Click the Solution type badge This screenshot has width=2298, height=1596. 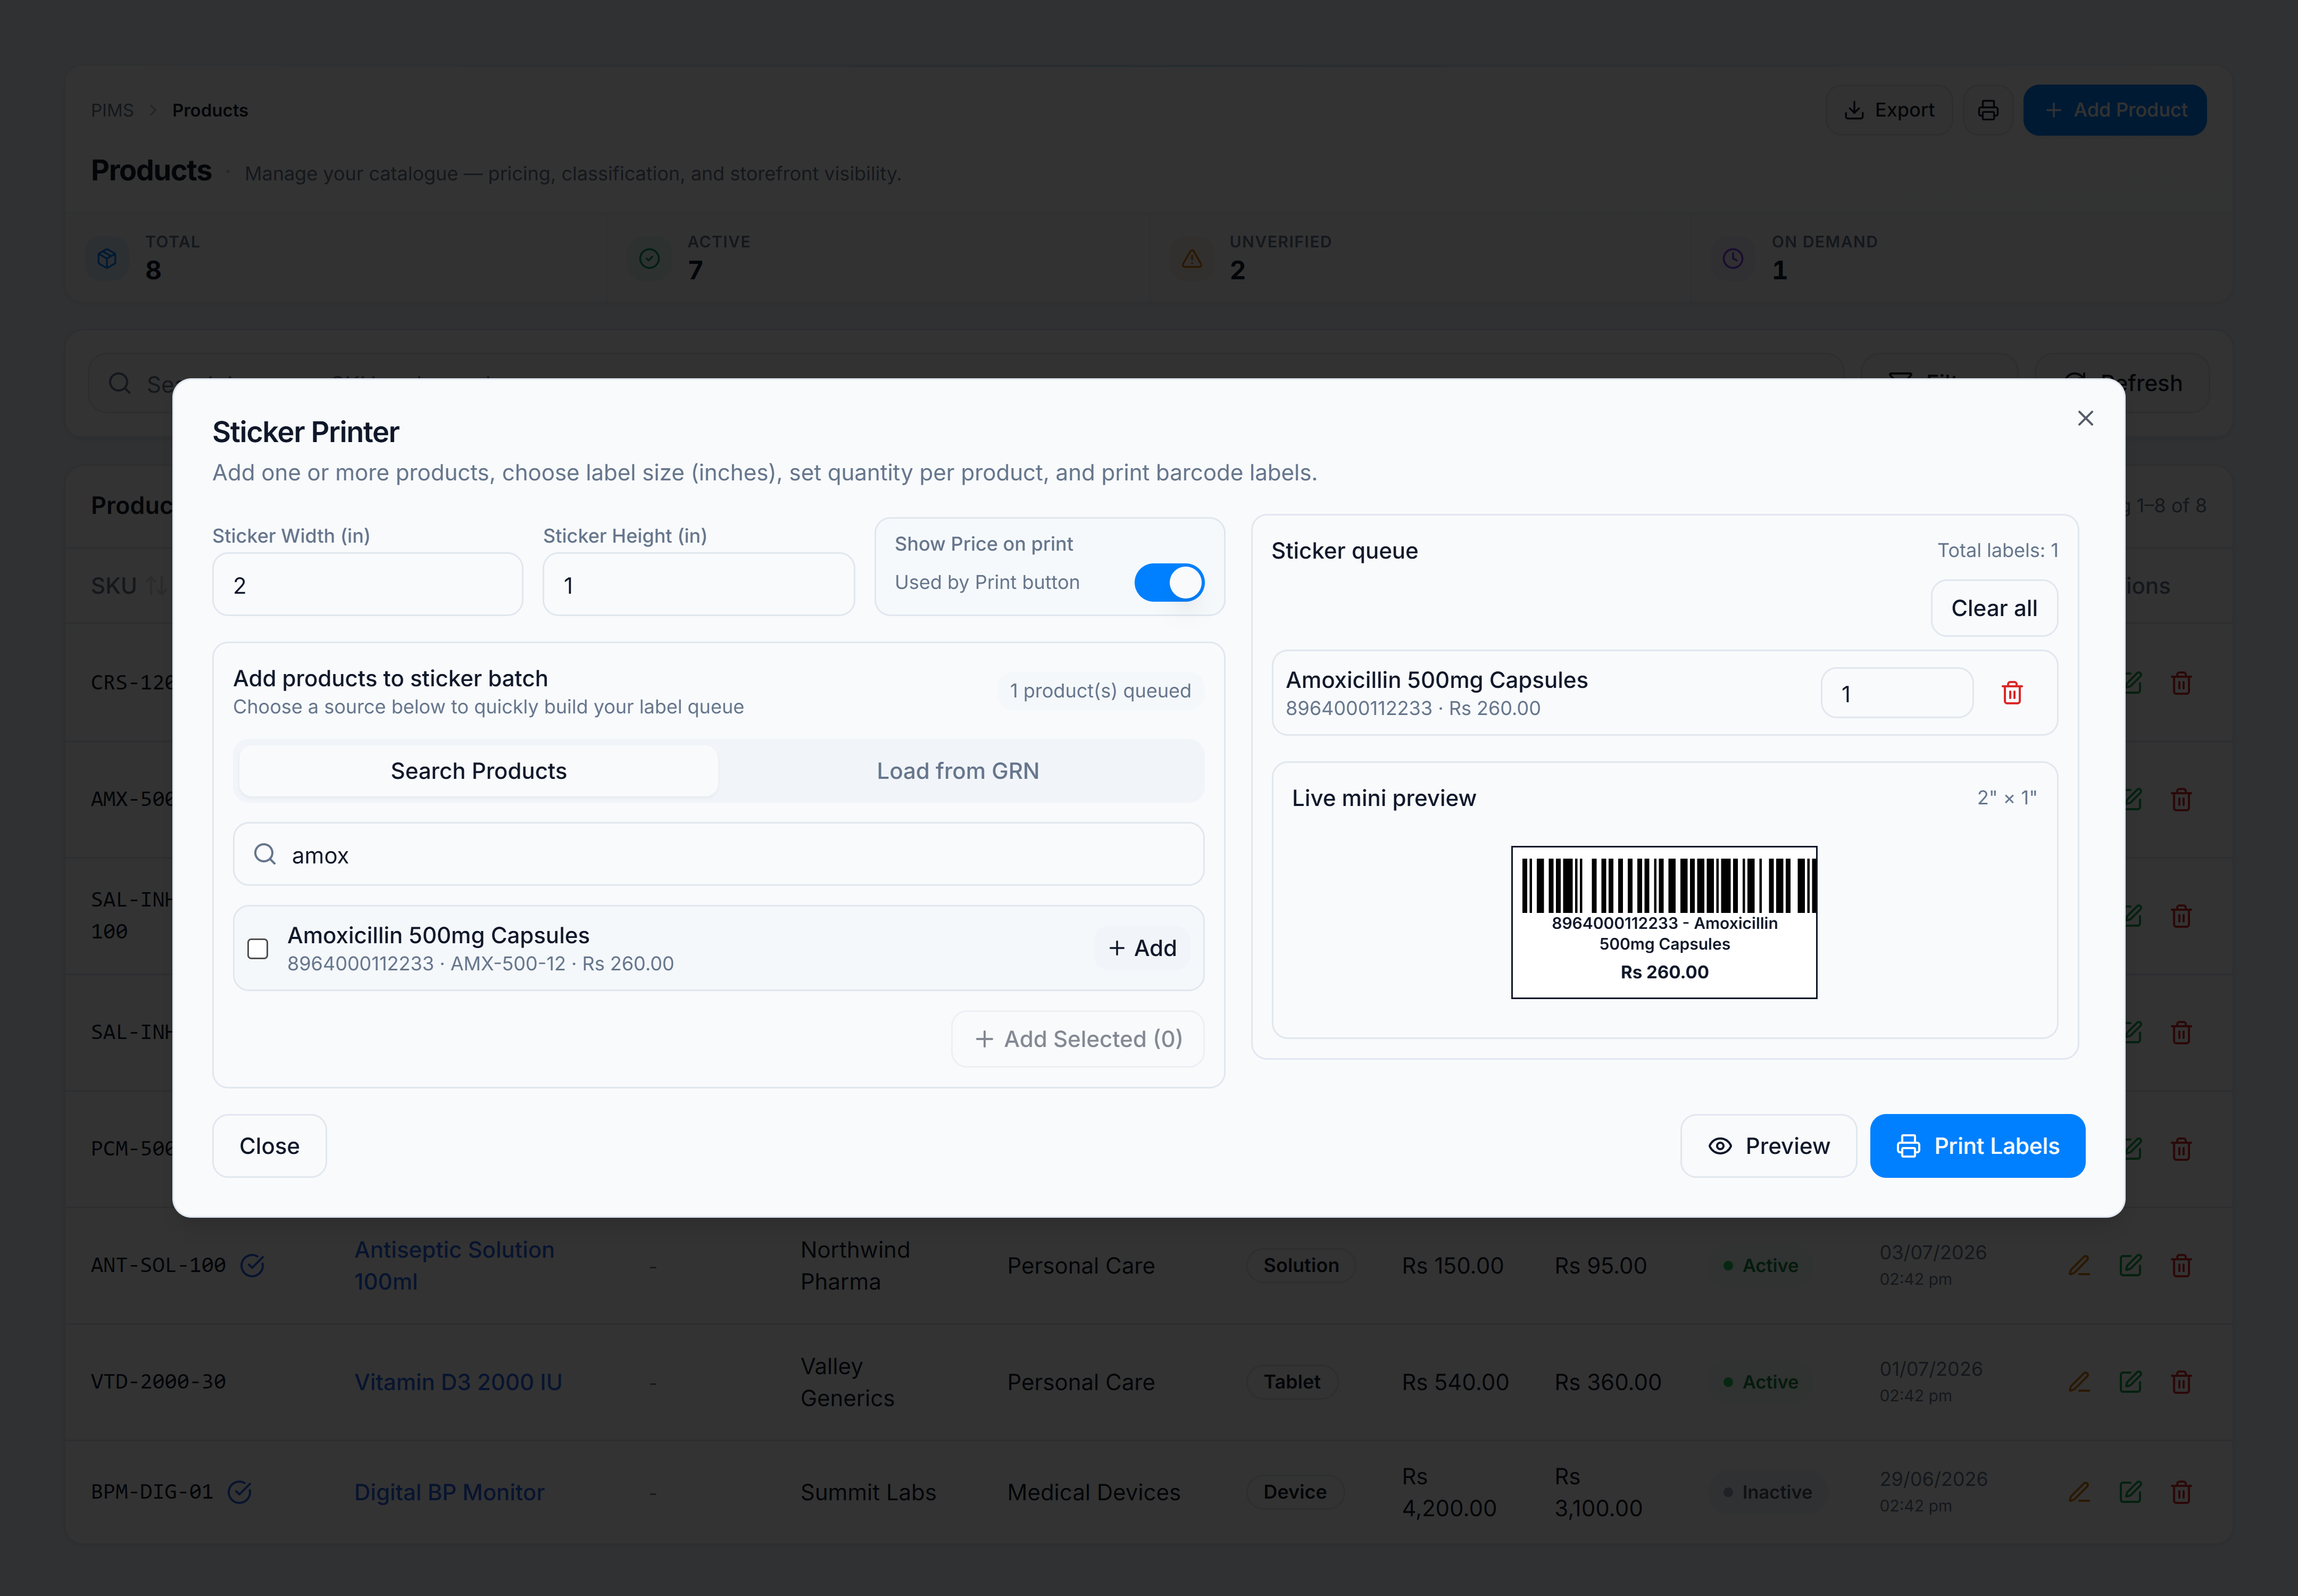click(x=1300, y=1265)
